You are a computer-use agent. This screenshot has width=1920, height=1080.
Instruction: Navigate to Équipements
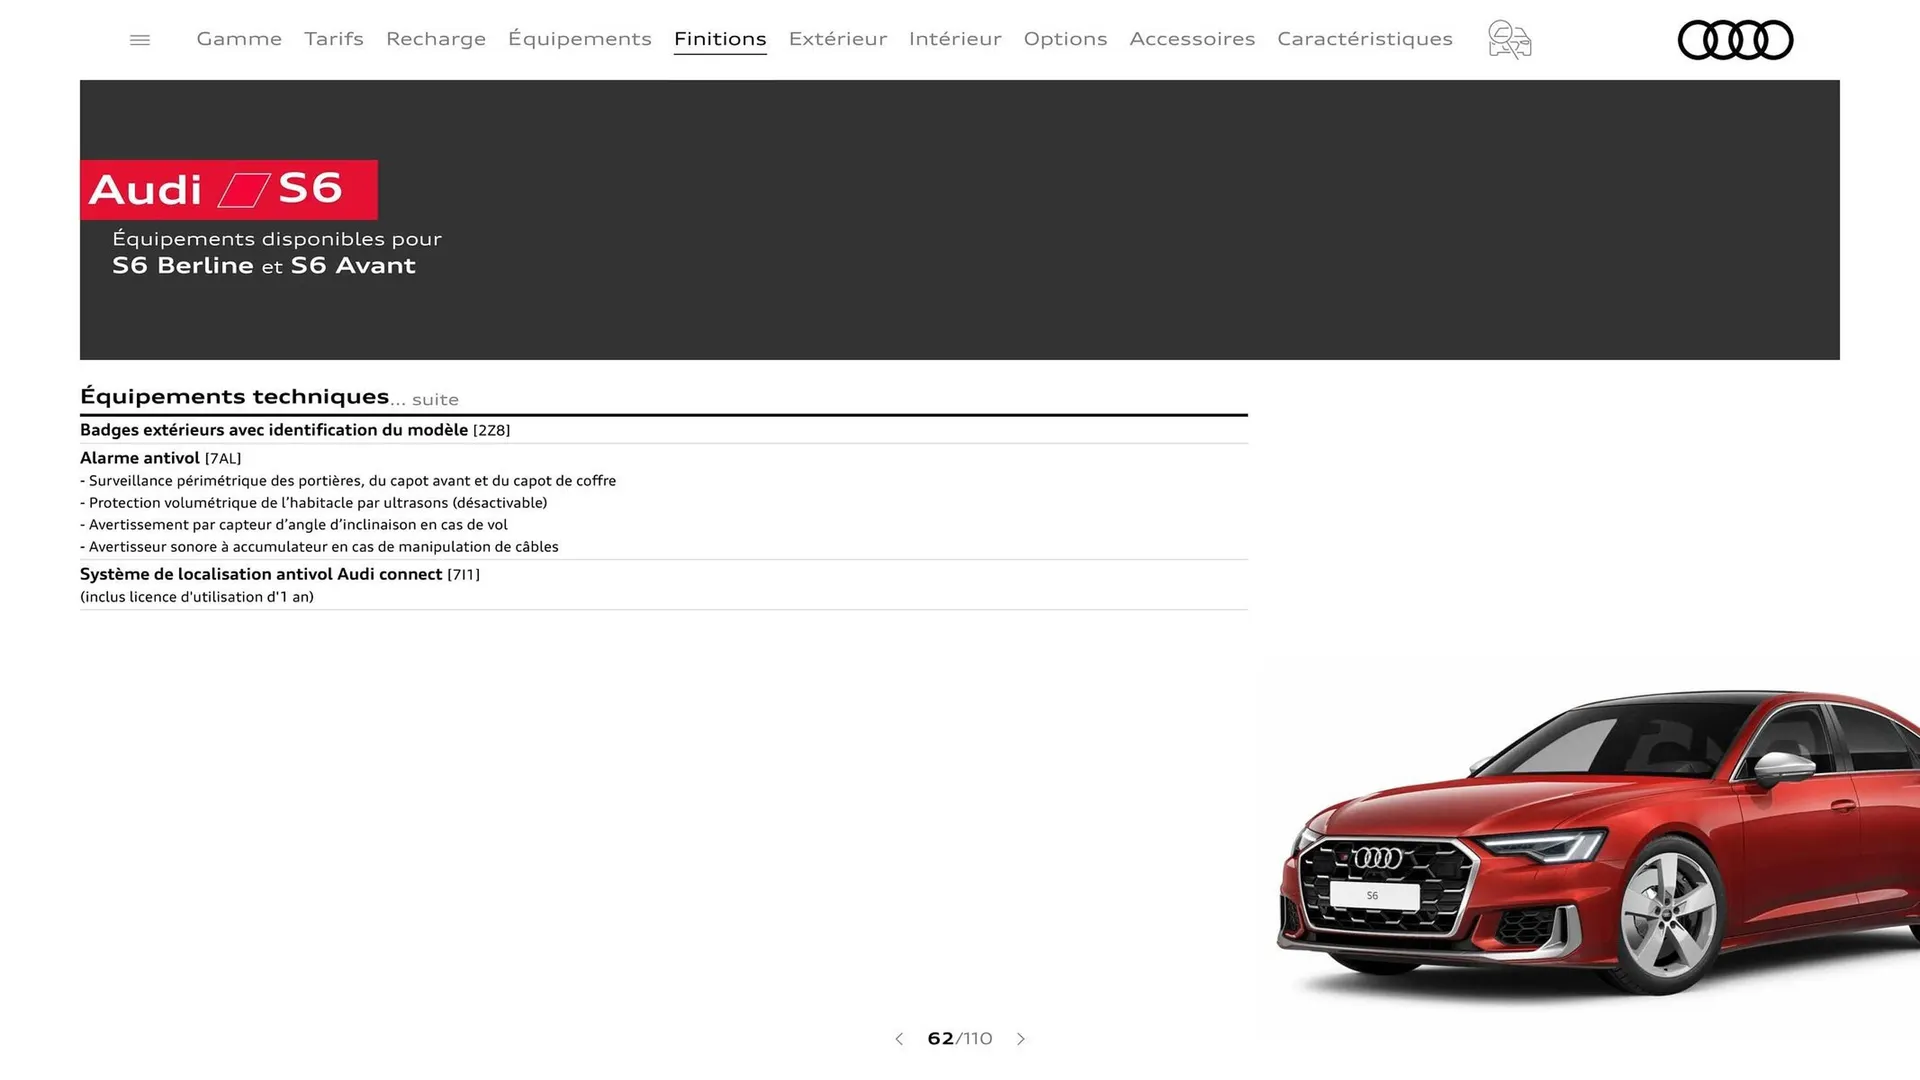coord(579,39)
